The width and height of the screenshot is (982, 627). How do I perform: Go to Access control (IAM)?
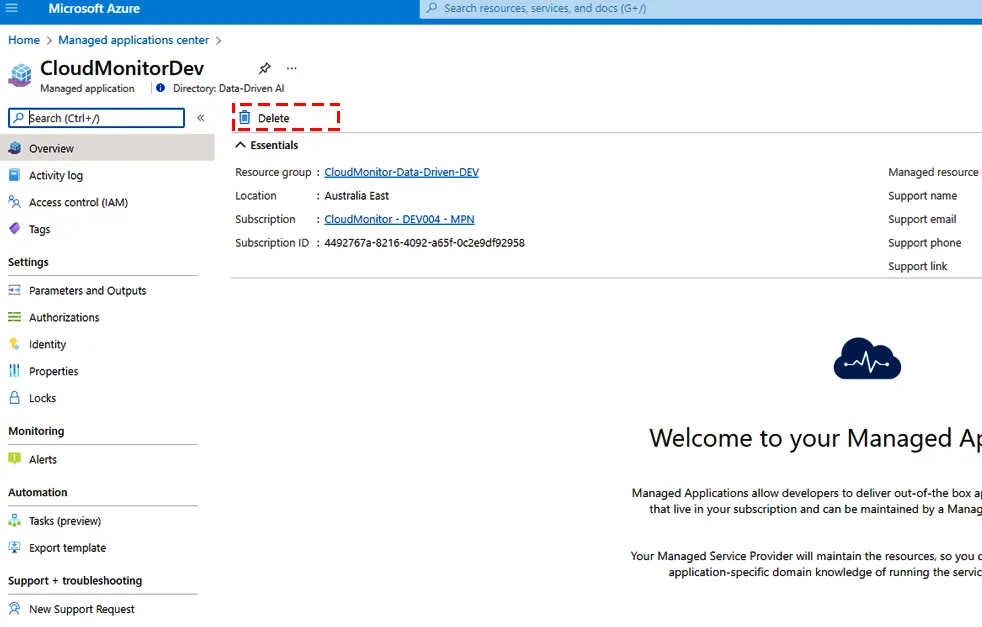tap(78, 202)
